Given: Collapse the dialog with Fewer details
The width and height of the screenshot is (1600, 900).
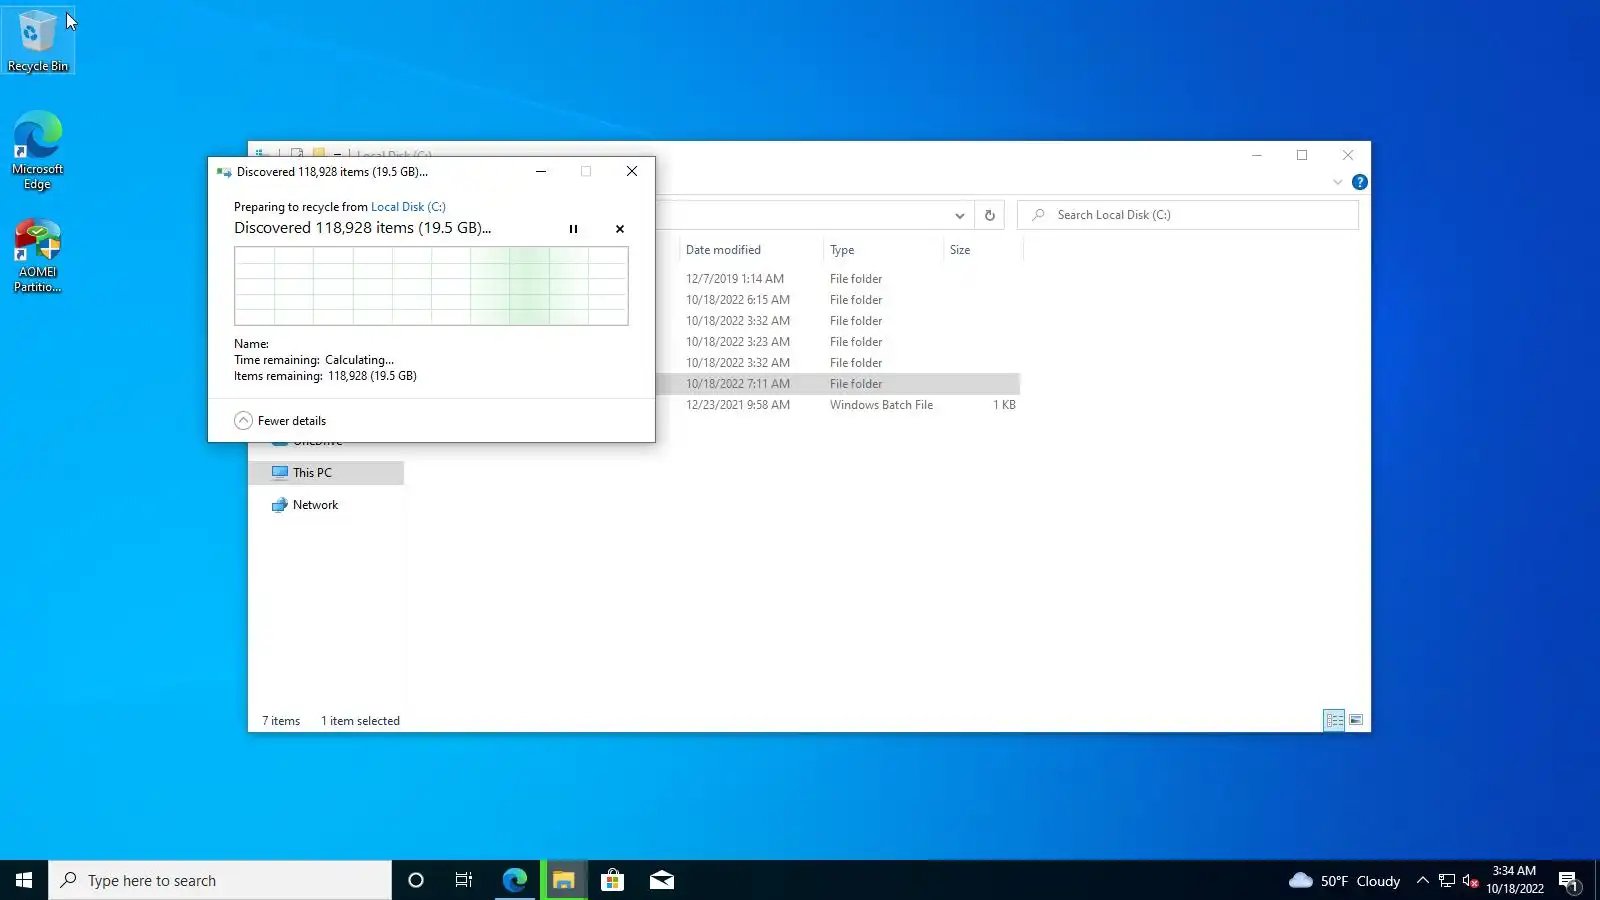Looking at the screenshot, I should (280, 421).
